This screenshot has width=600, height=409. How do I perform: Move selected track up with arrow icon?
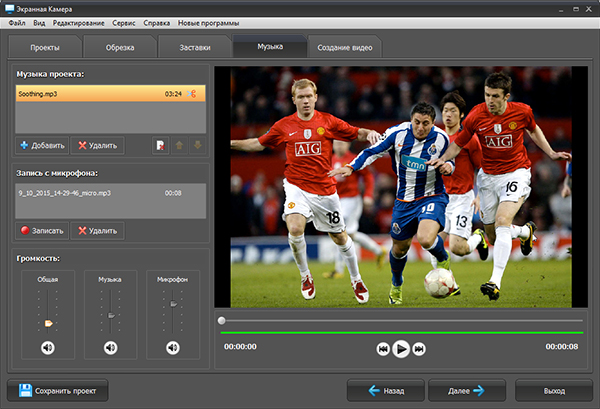tap(179, 146)
